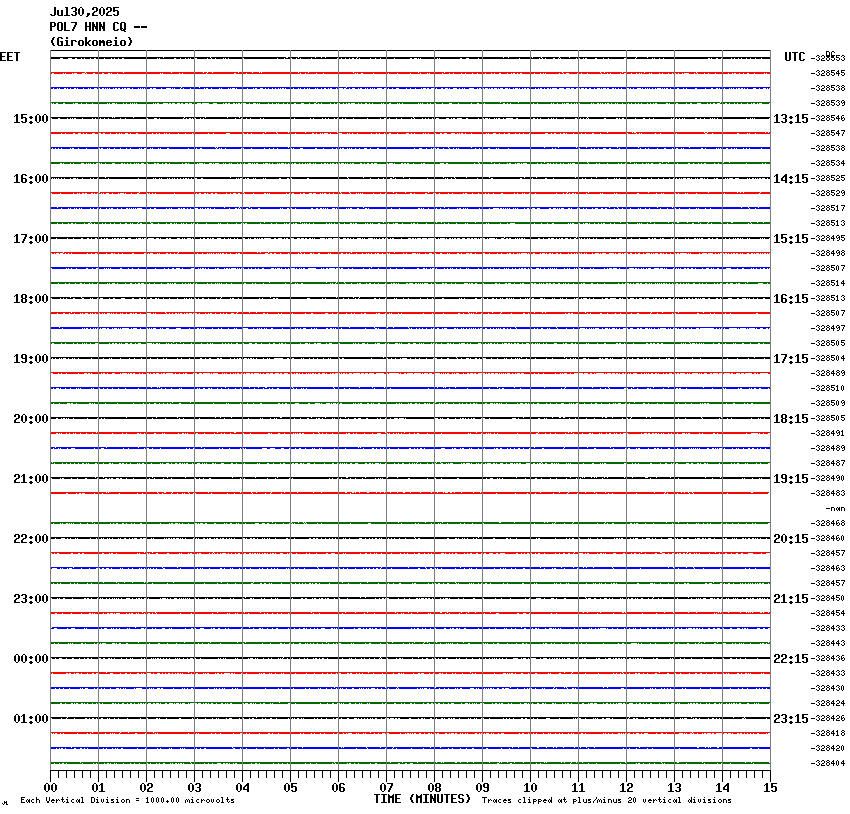Image resolution: width=850 pixels, height=814 pixels.
Task: Click the -328424 offset value
Action: point(828,703)
